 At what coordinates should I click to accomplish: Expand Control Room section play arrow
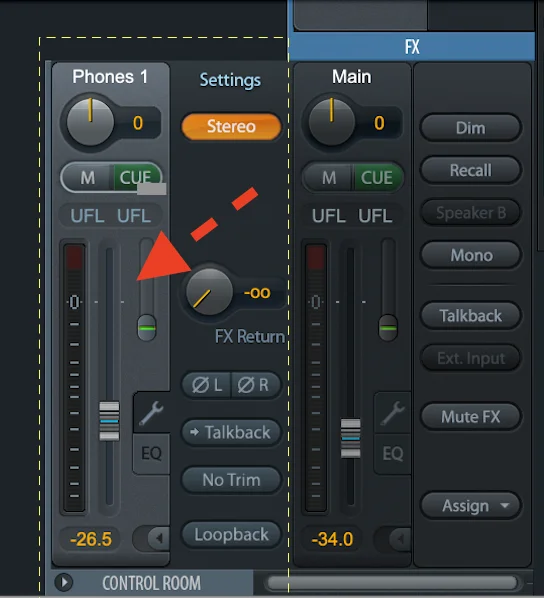click(x=63, y=582)
